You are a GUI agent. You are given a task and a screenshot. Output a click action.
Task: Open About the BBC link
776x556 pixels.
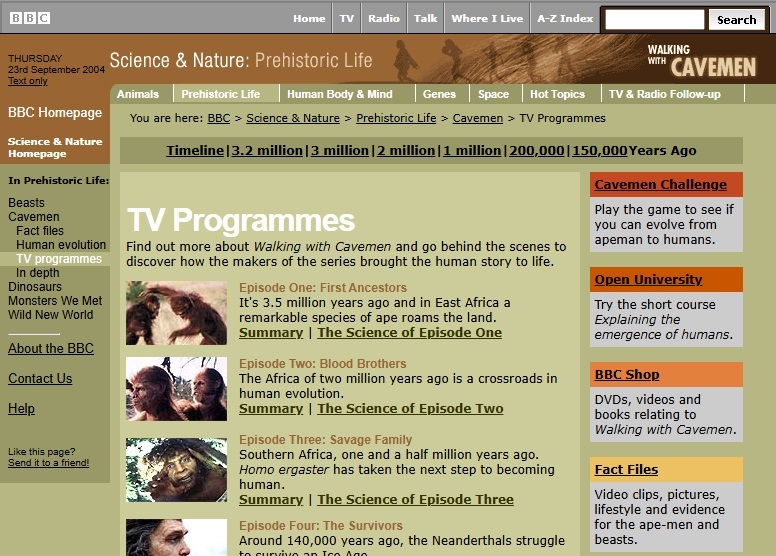coord(50,349)
